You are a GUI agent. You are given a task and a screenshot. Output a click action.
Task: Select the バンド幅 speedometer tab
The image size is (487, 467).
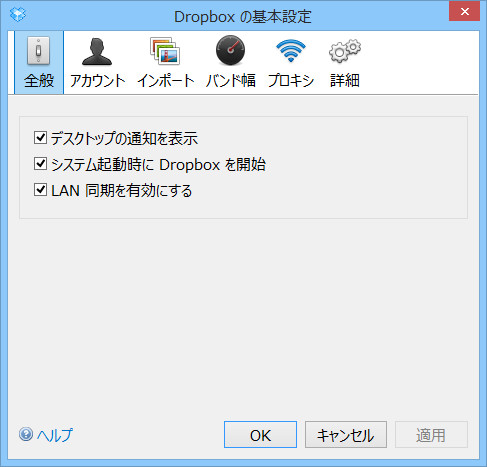click(x=230, y=63)
